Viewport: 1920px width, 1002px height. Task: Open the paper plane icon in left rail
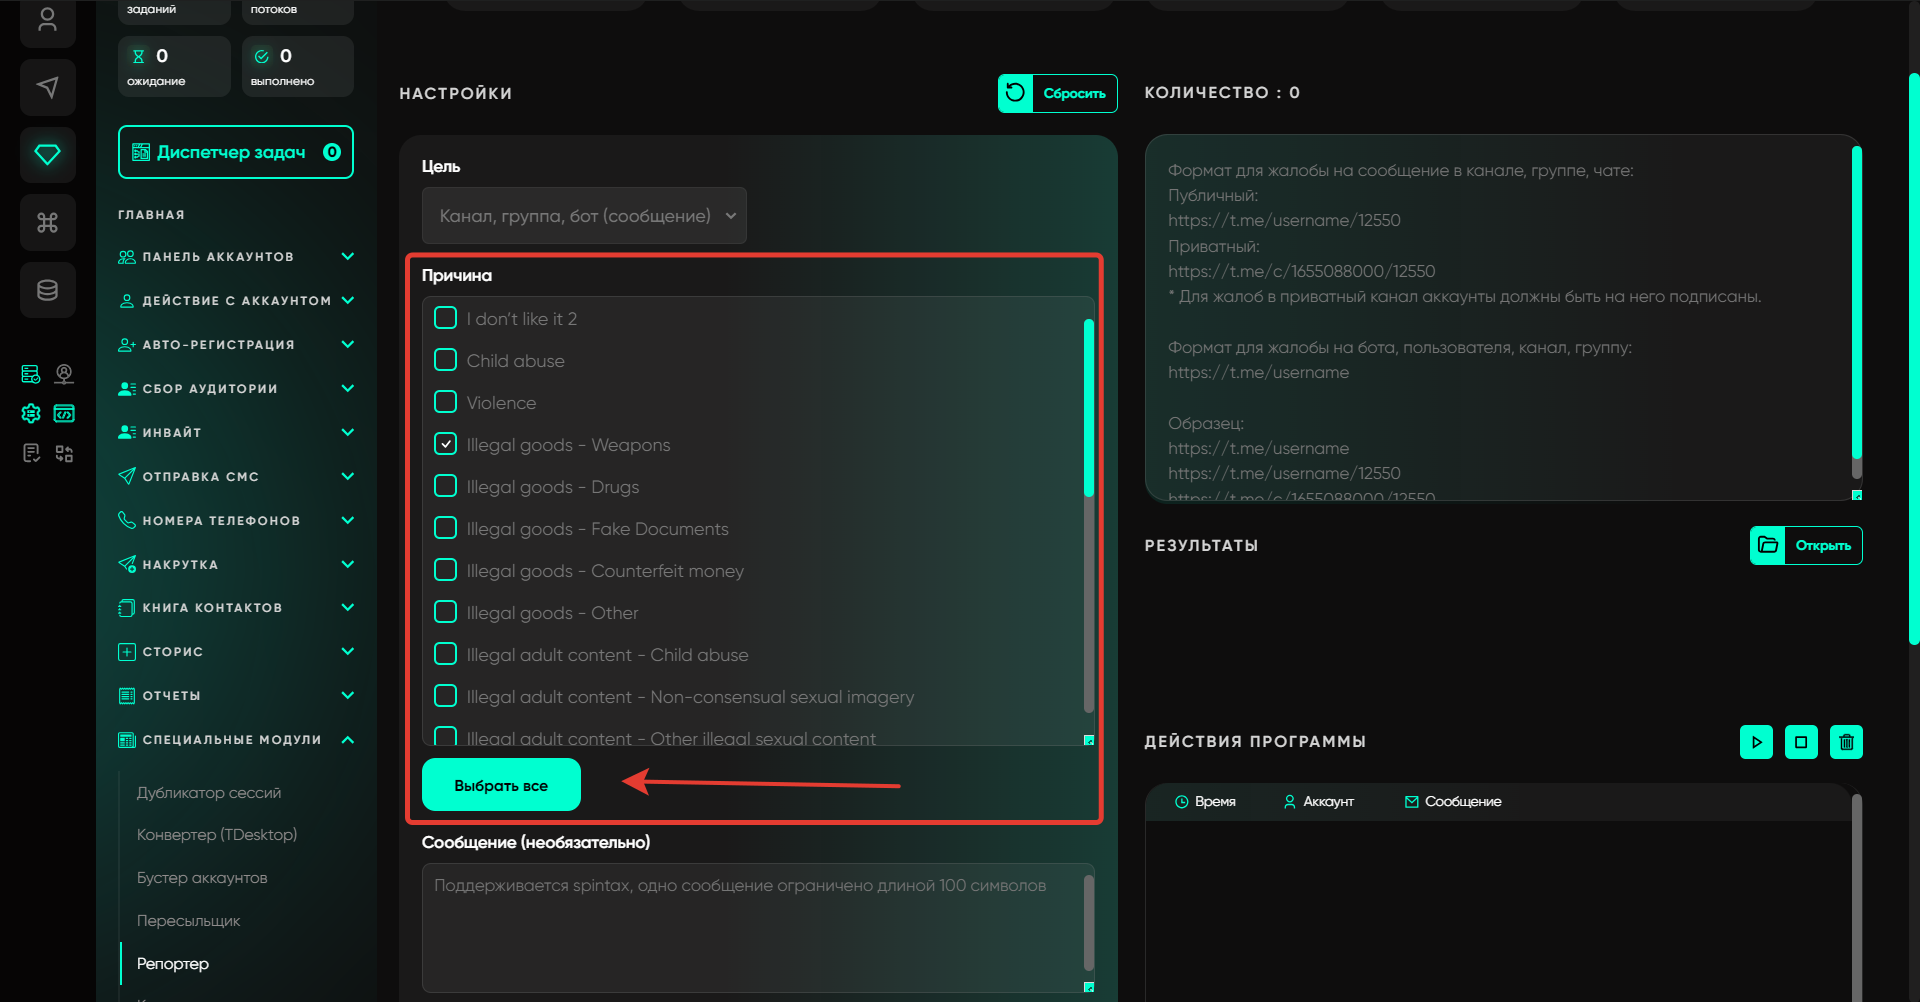47,87
